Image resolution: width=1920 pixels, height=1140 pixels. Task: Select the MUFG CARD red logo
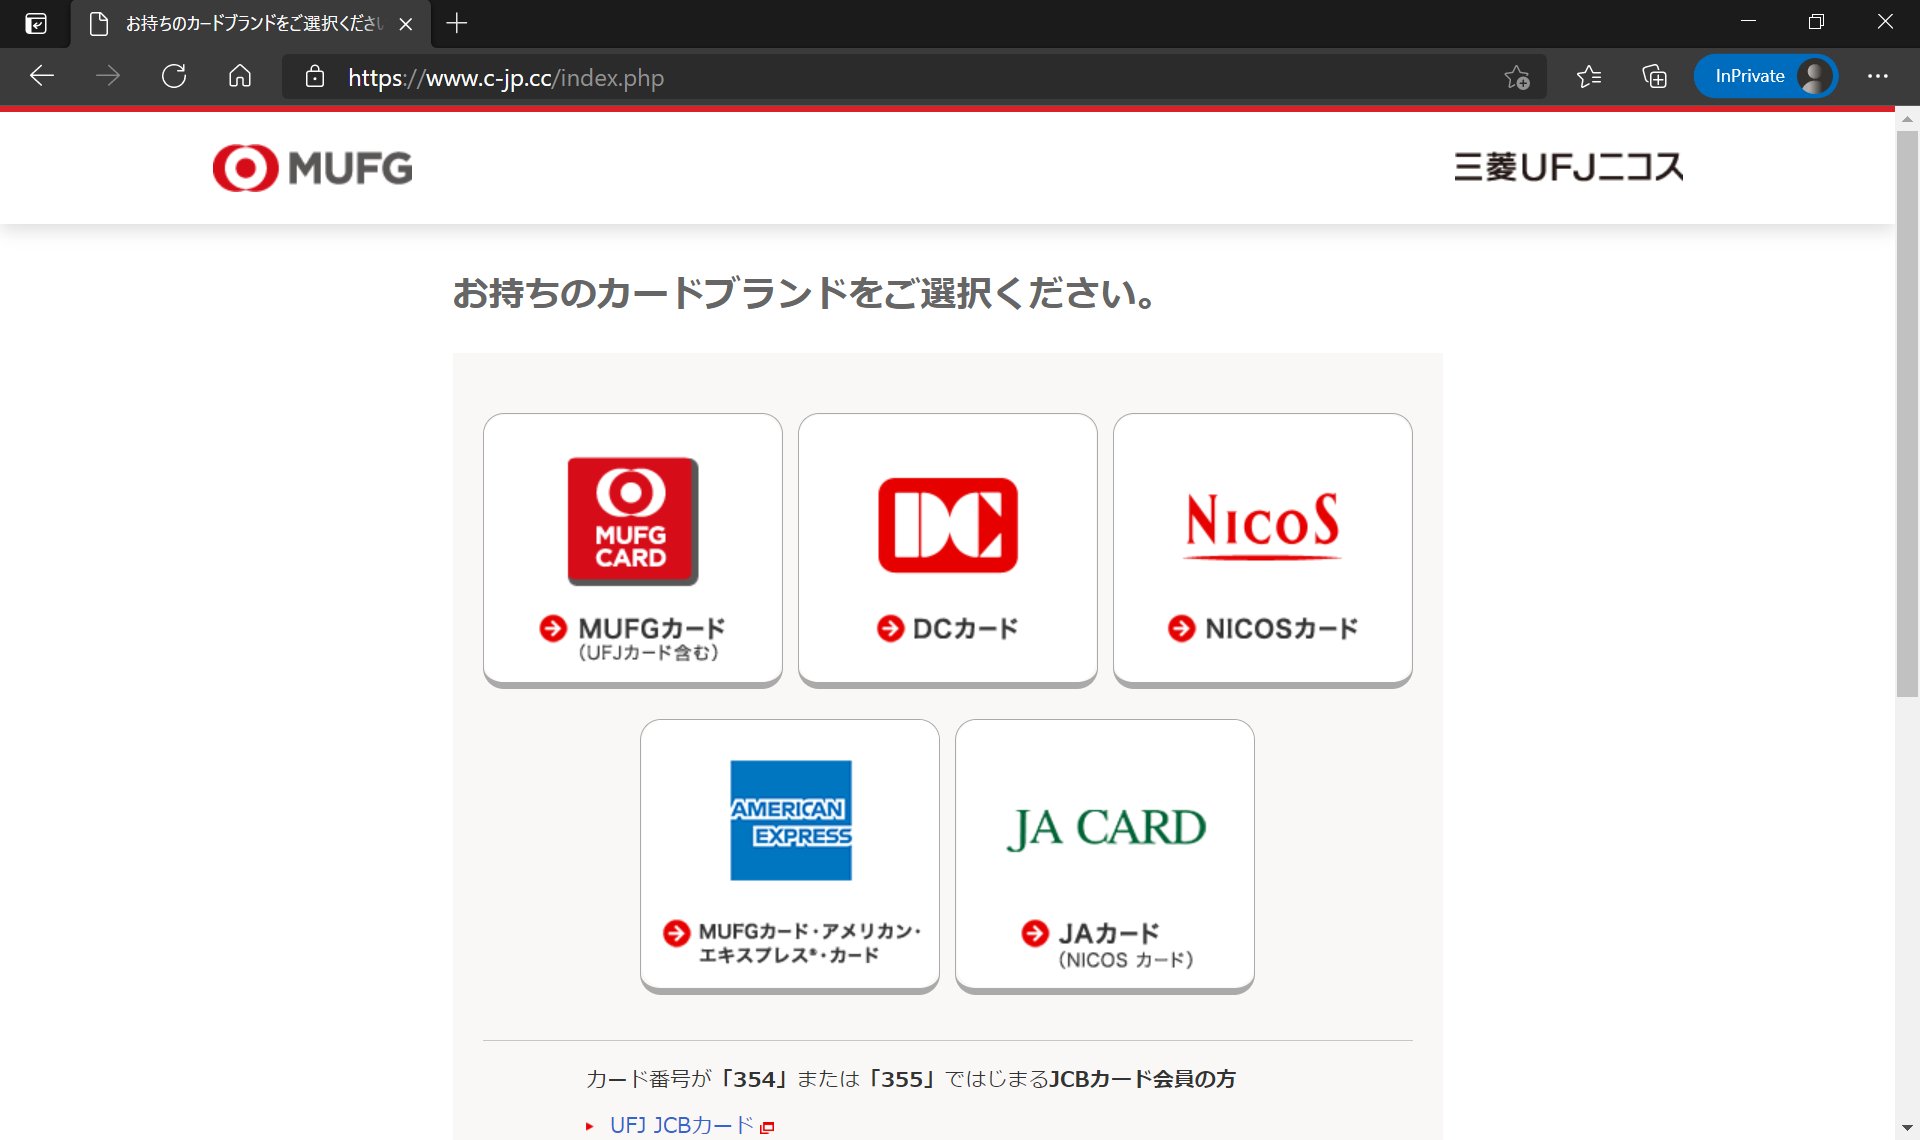click(x=633, y=521)
